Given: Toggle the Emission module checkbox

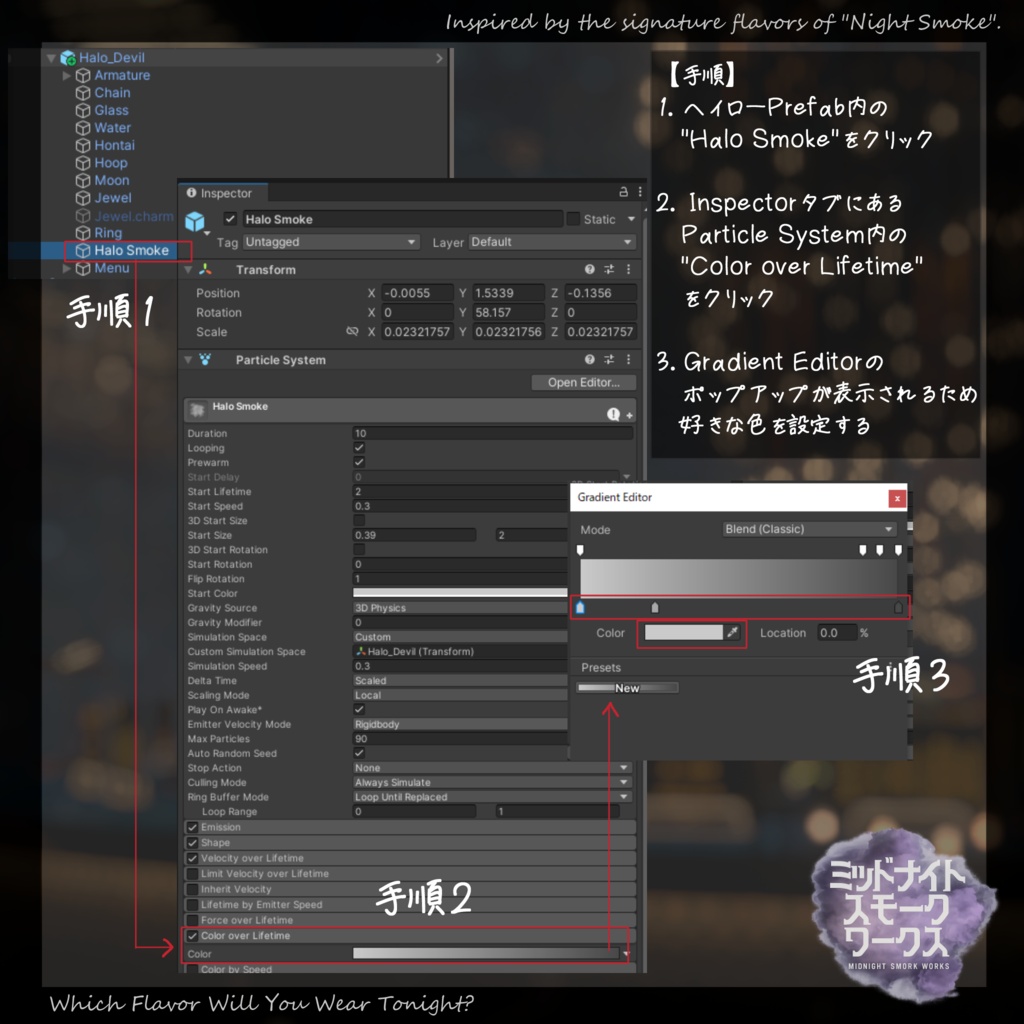Looking at the screenshot, I should [x=193, y=827].
